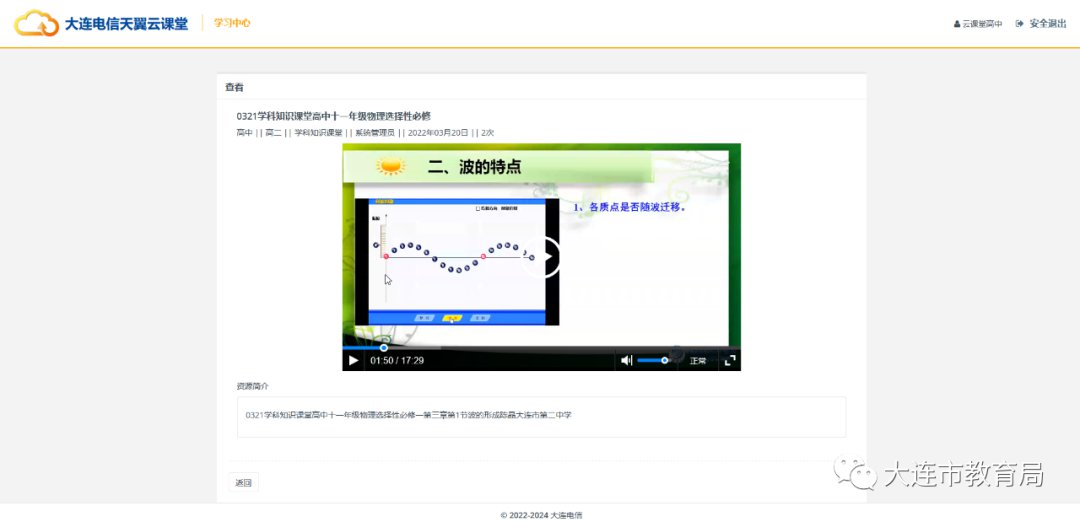Click the text 1、各质点是否随波迁移 in the video
Viewport: 1080px width, 522px height.
click(x=631, y=207)
